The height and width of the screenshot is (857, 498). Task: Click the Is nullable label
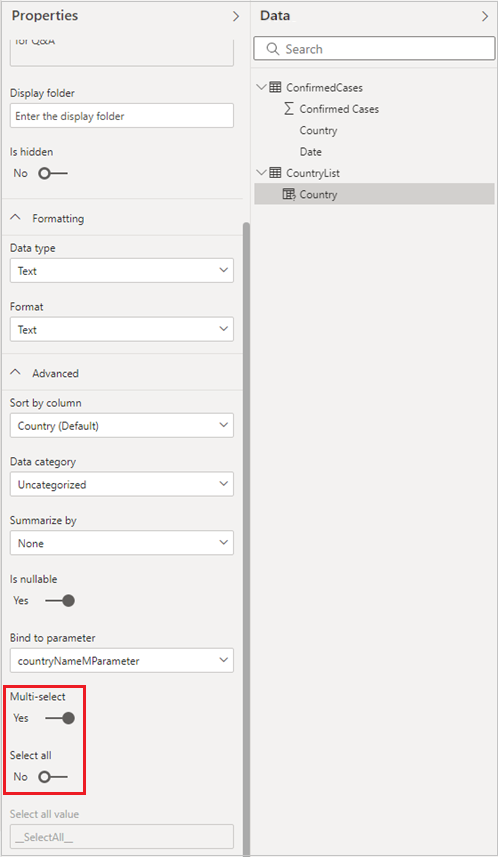coord(33,579)
